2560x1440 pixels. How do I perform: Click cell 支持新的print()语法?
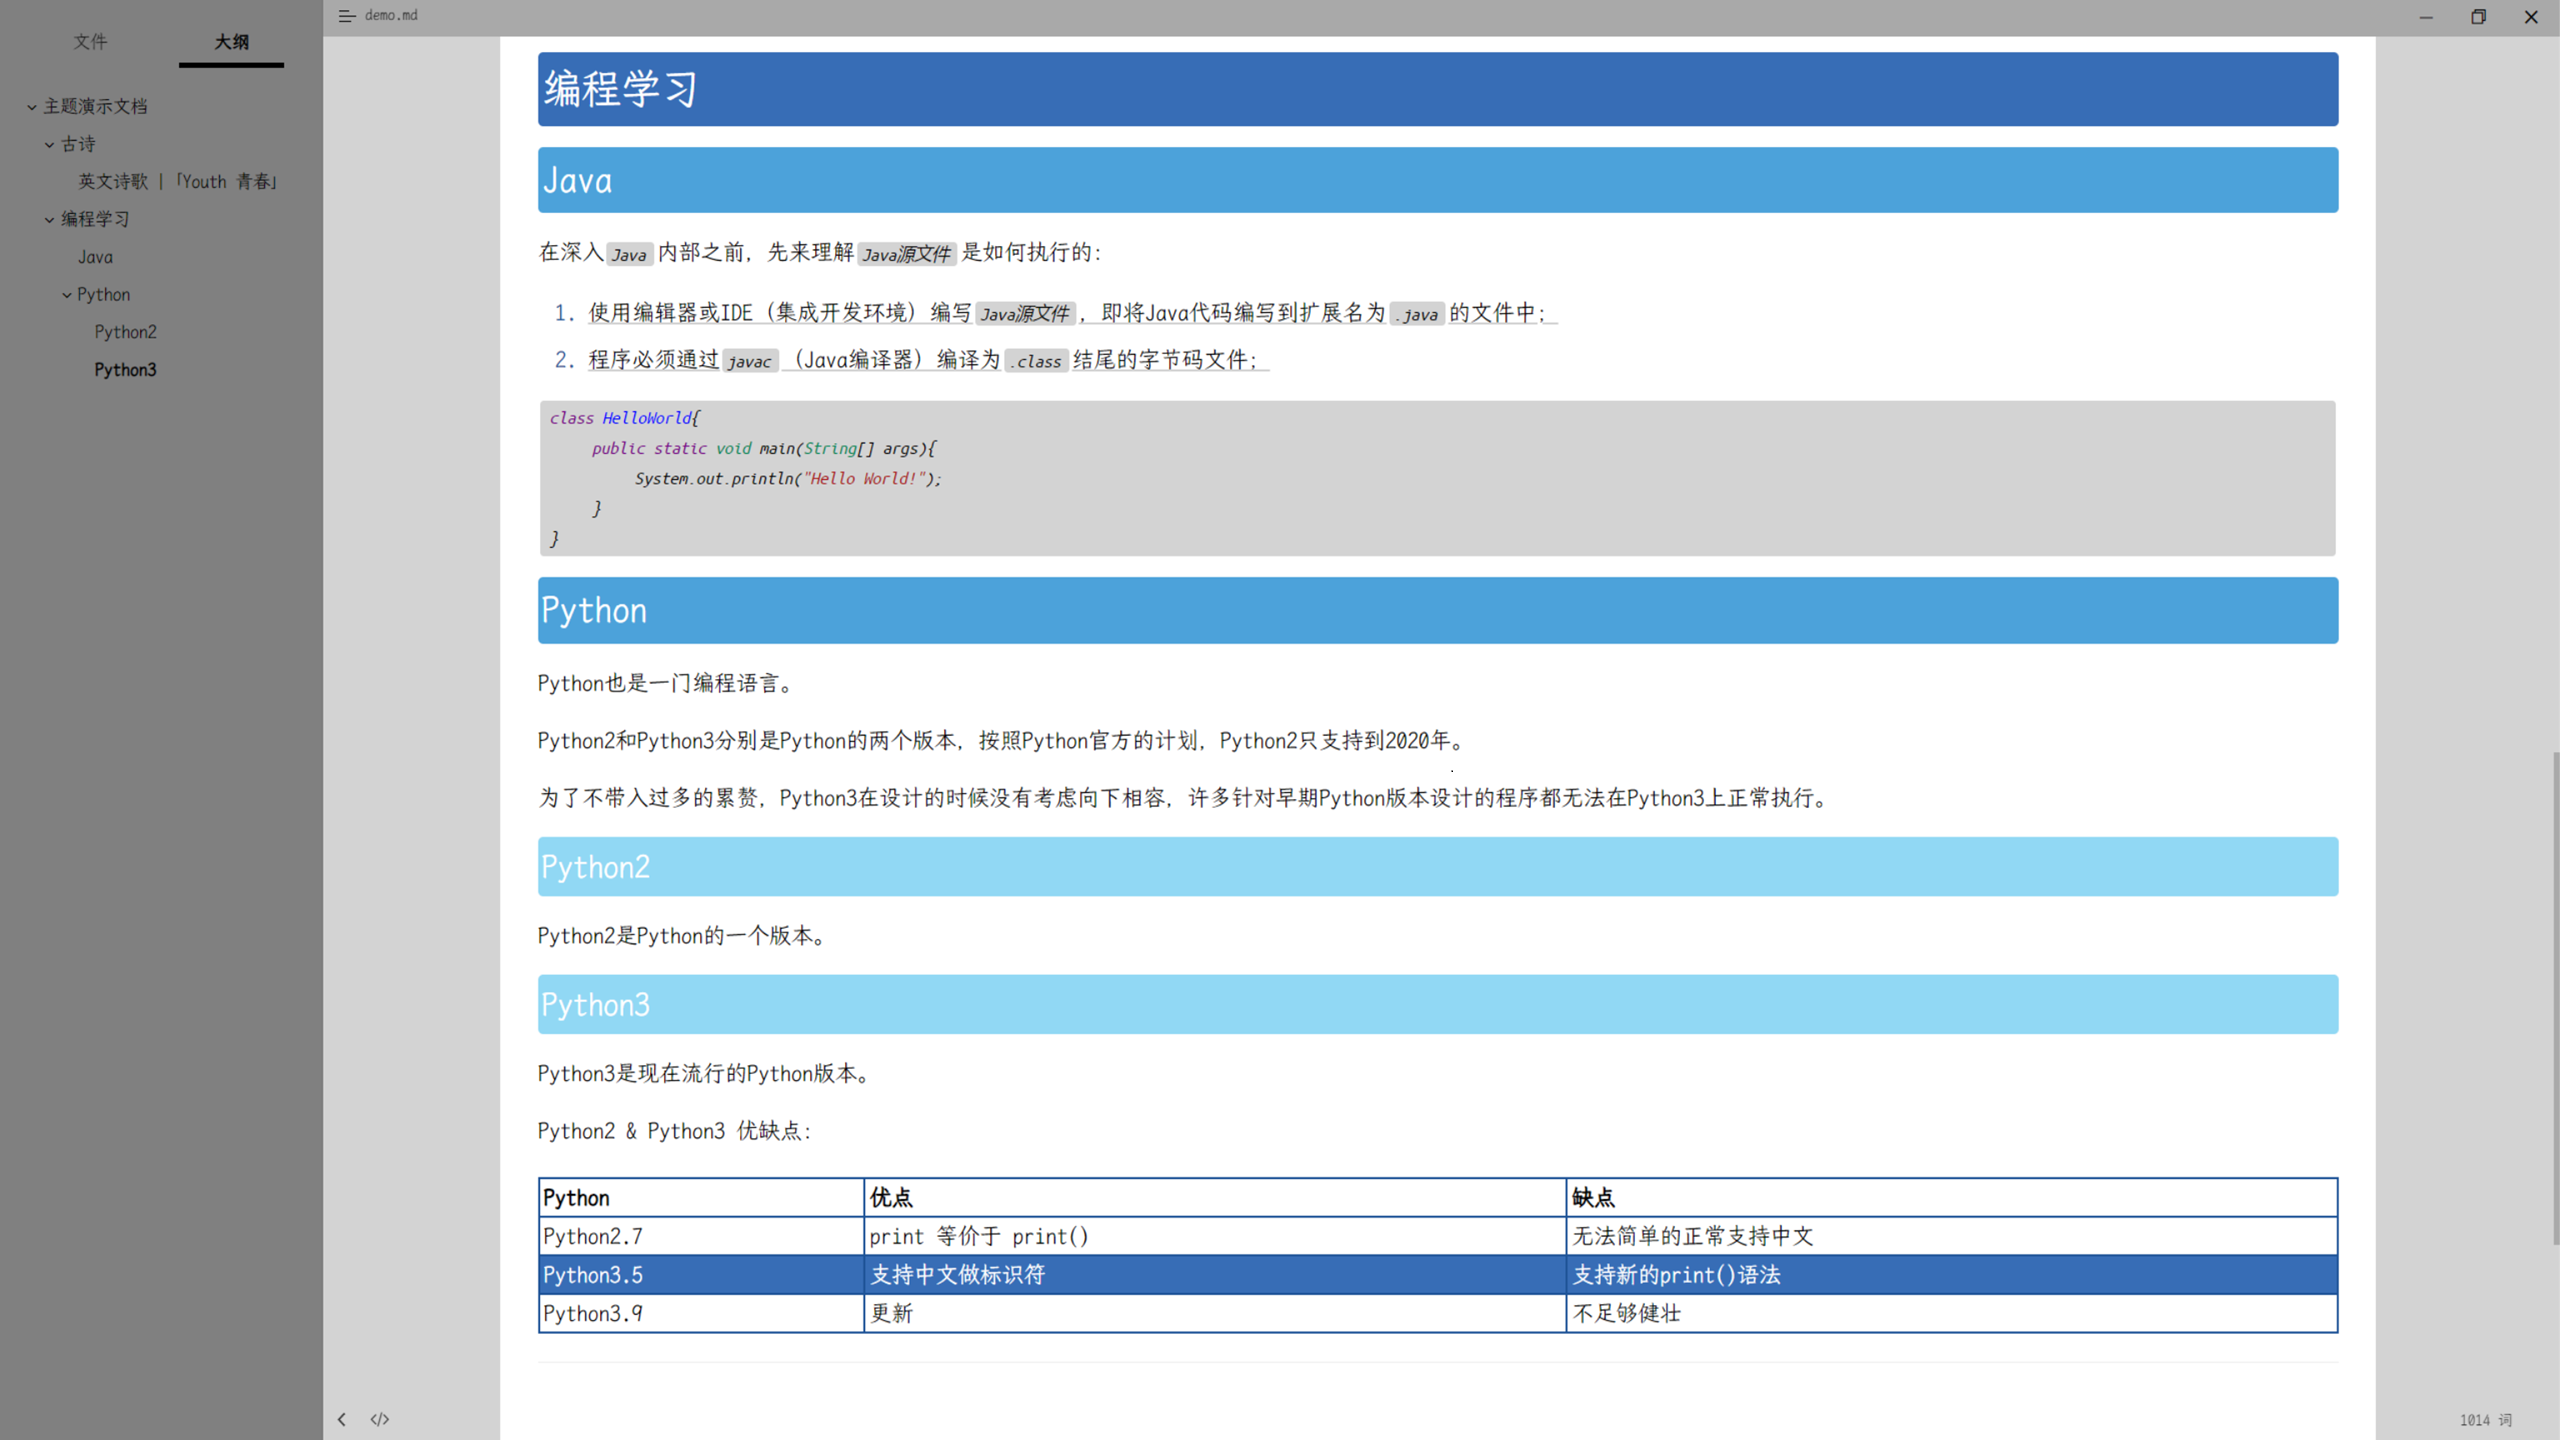(1952, 1275)
